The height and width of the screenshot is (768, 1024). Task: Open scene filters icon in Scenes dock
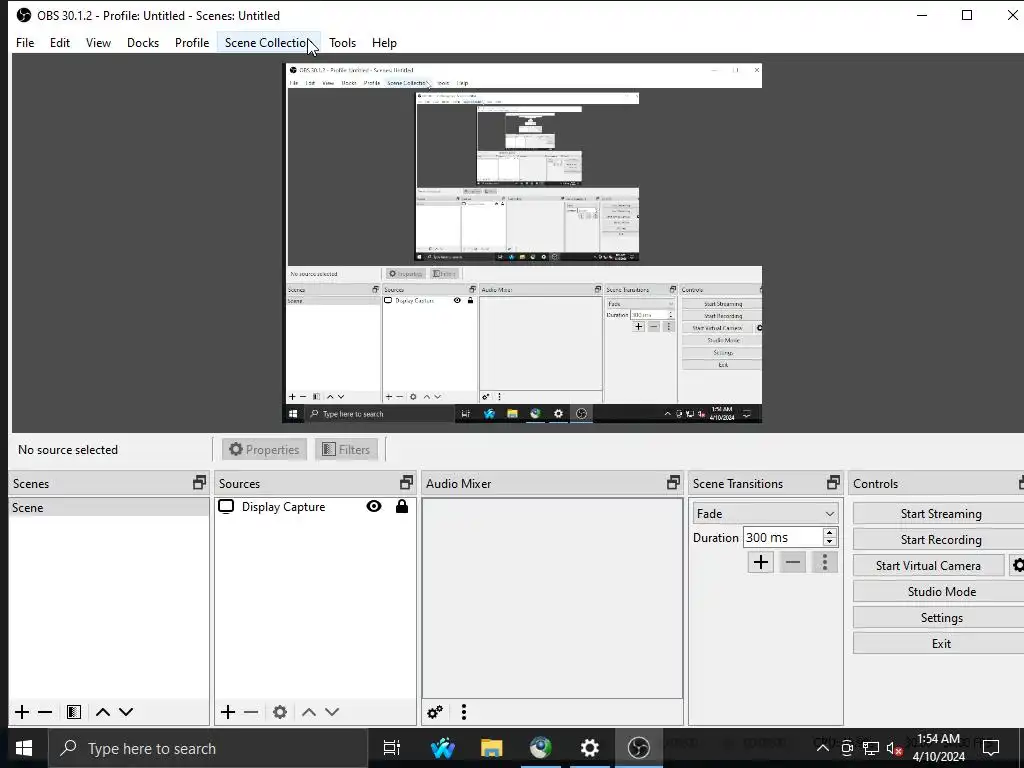(74, 712)
